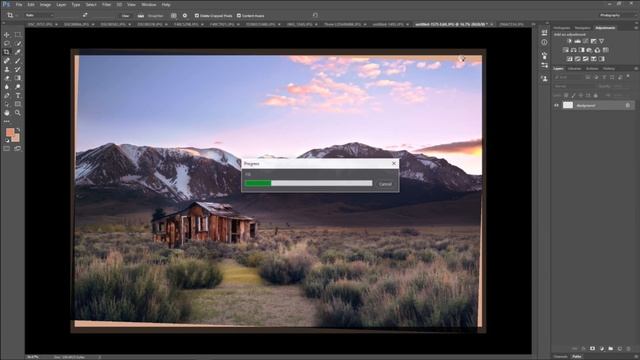
Task: Open the layer filter Kind dropdown
Action: pos(569,77)
